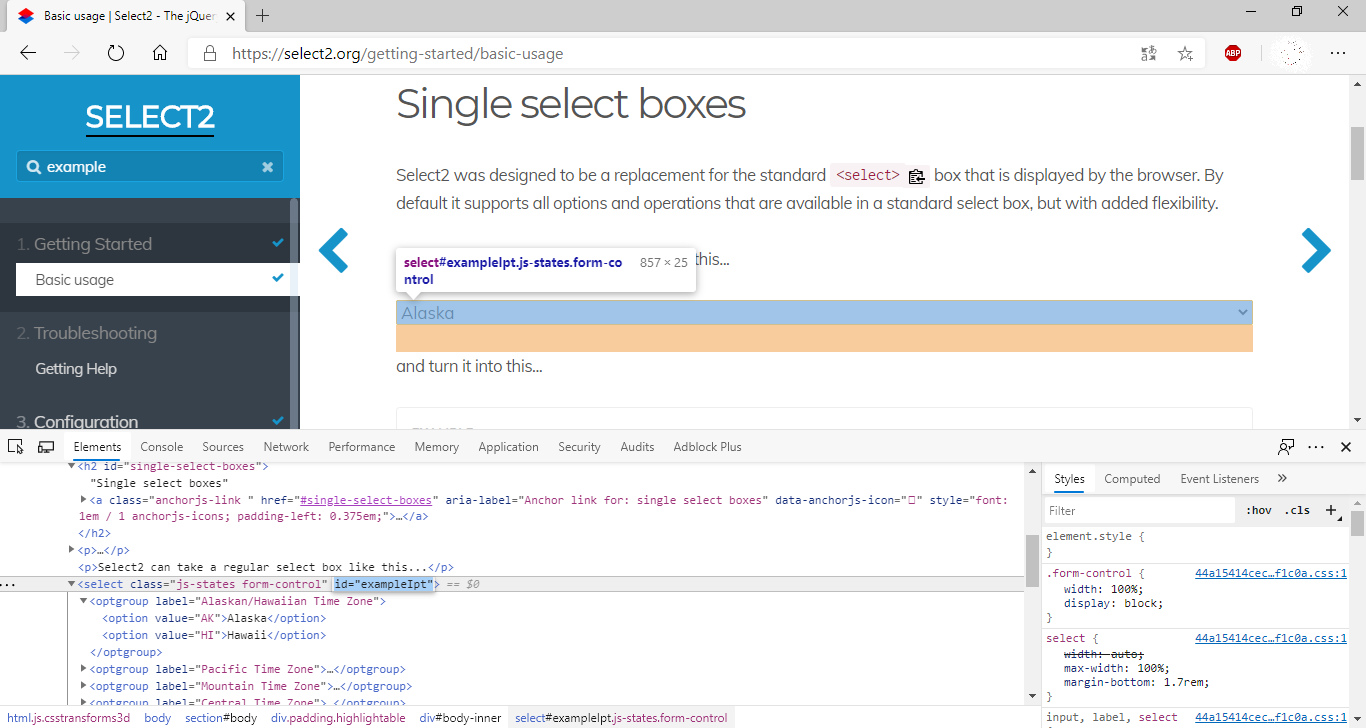Screen dimensions: 1366x728
Task: Show more Styles pane tabs via chevrons
Action: (1282, 479)
